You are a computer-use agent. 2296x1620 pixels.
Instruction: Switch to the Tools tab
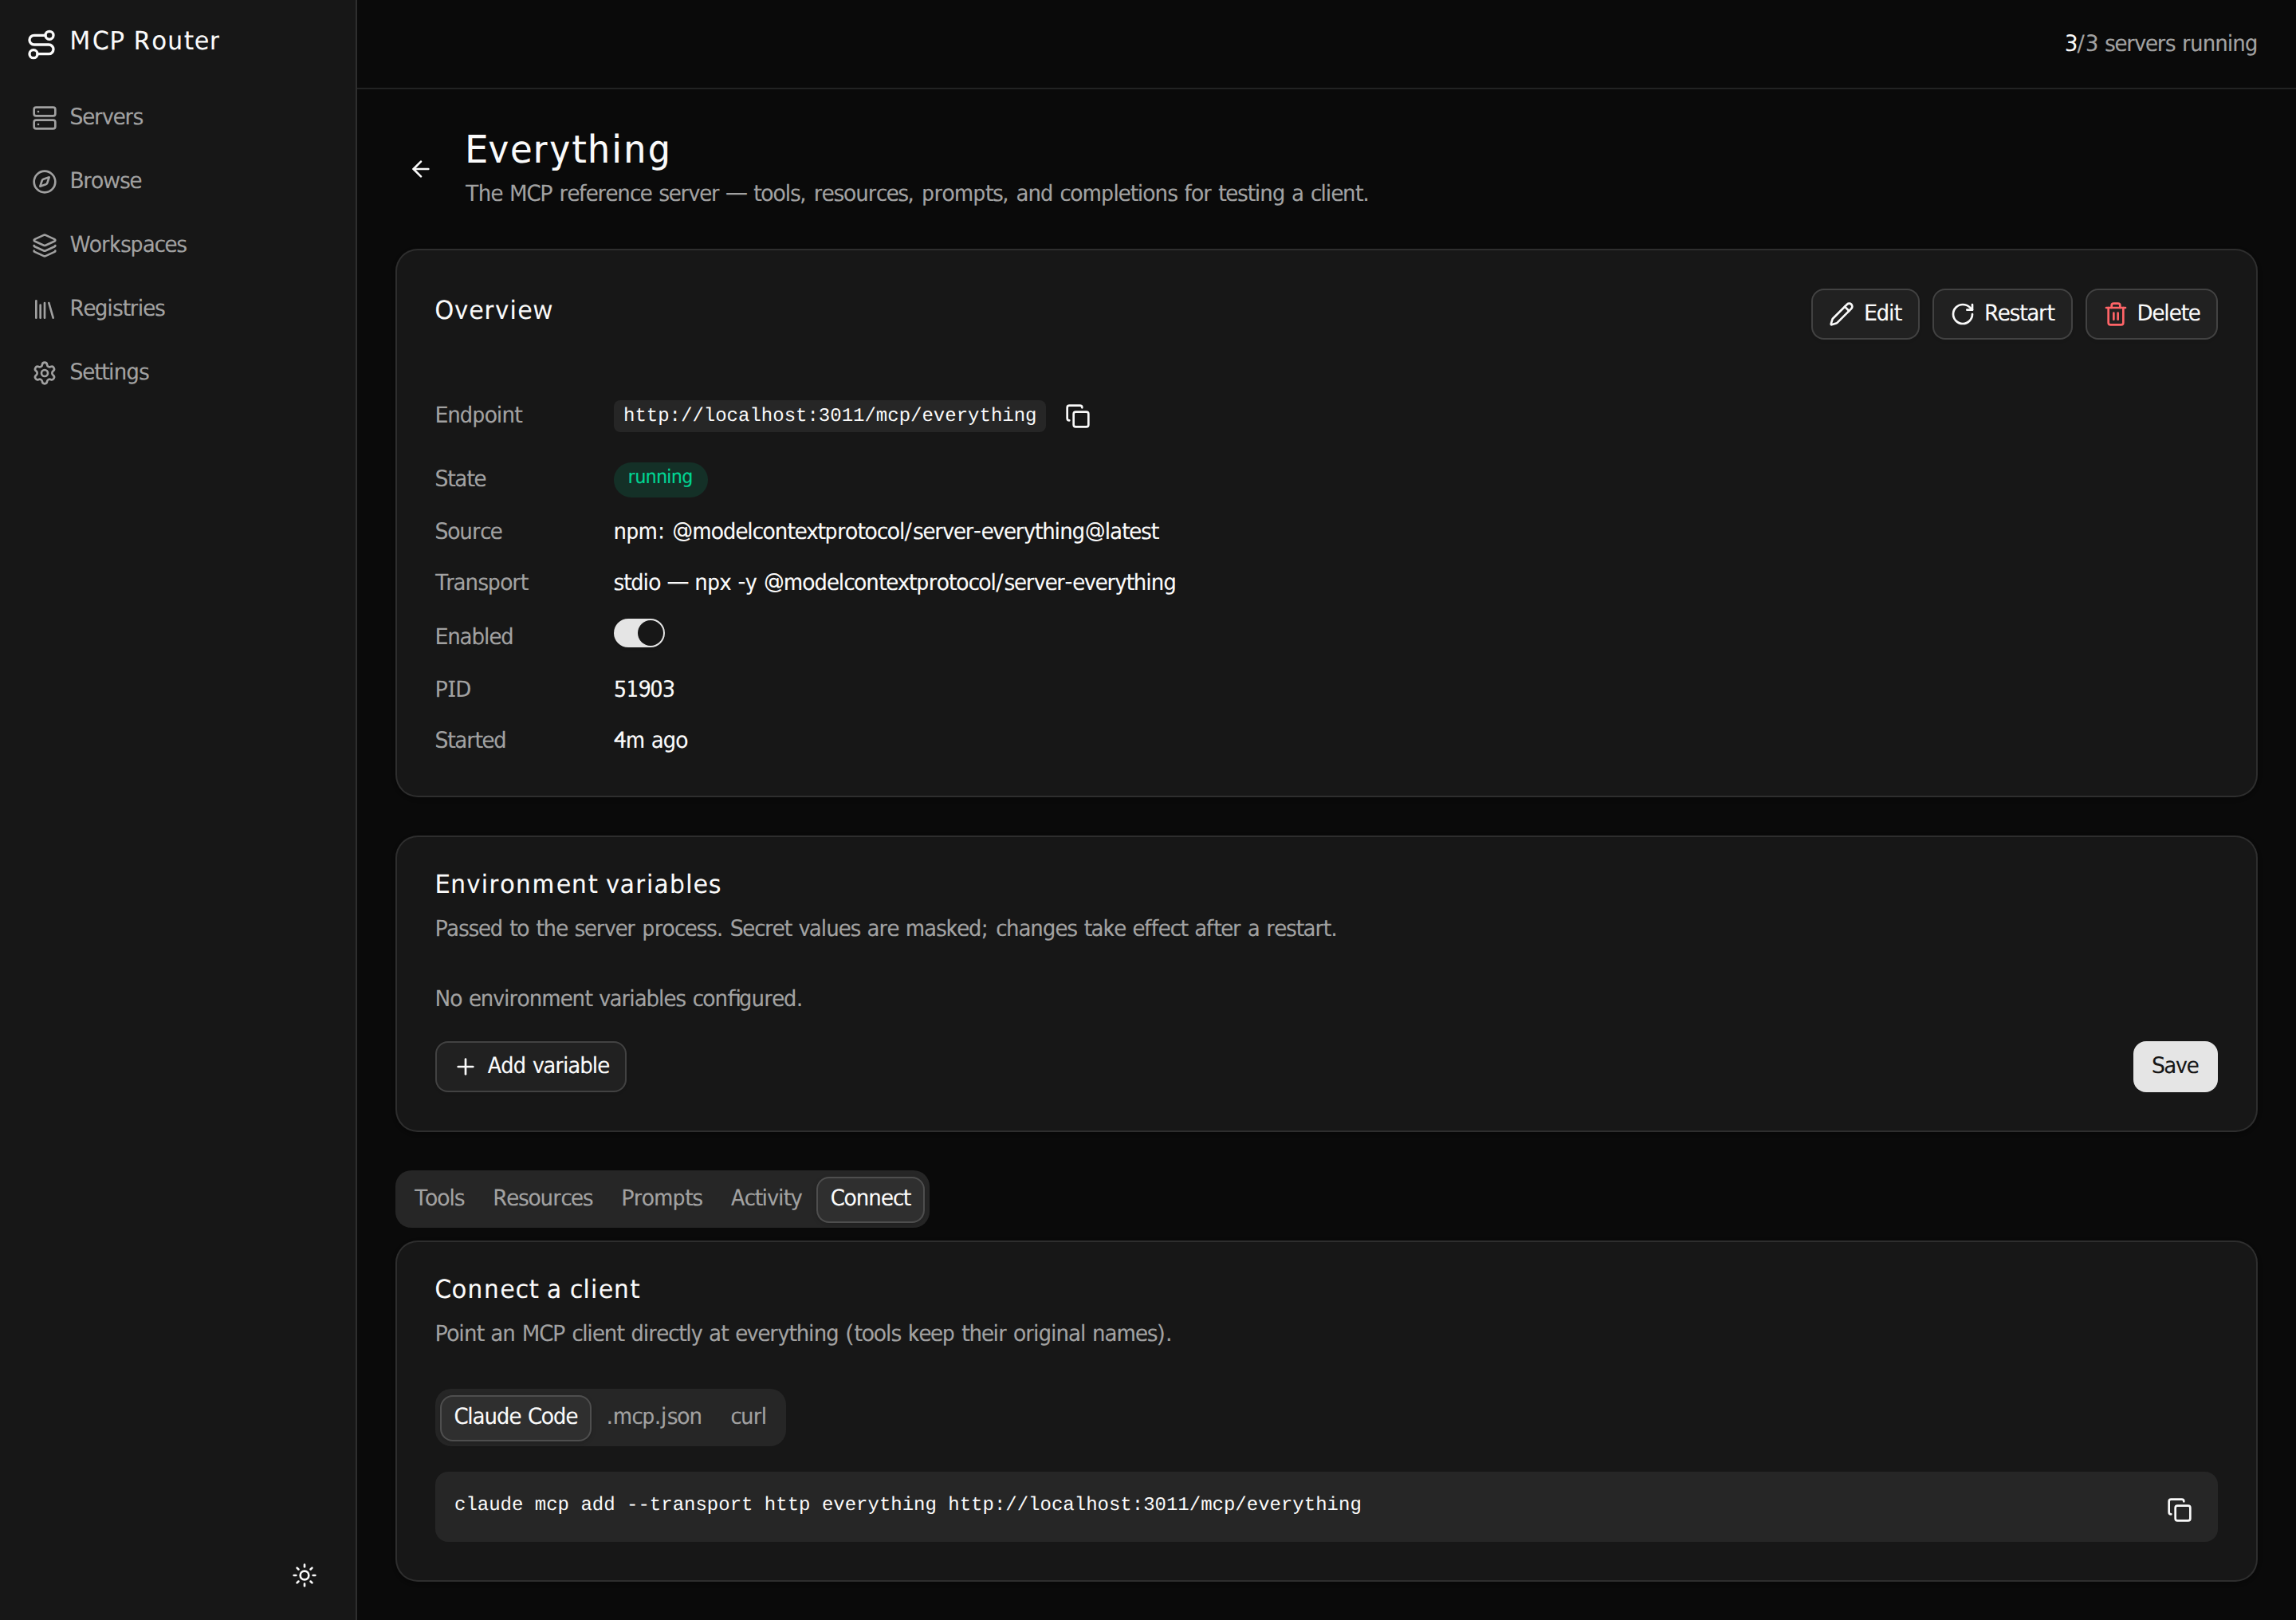coord(440,1198)
